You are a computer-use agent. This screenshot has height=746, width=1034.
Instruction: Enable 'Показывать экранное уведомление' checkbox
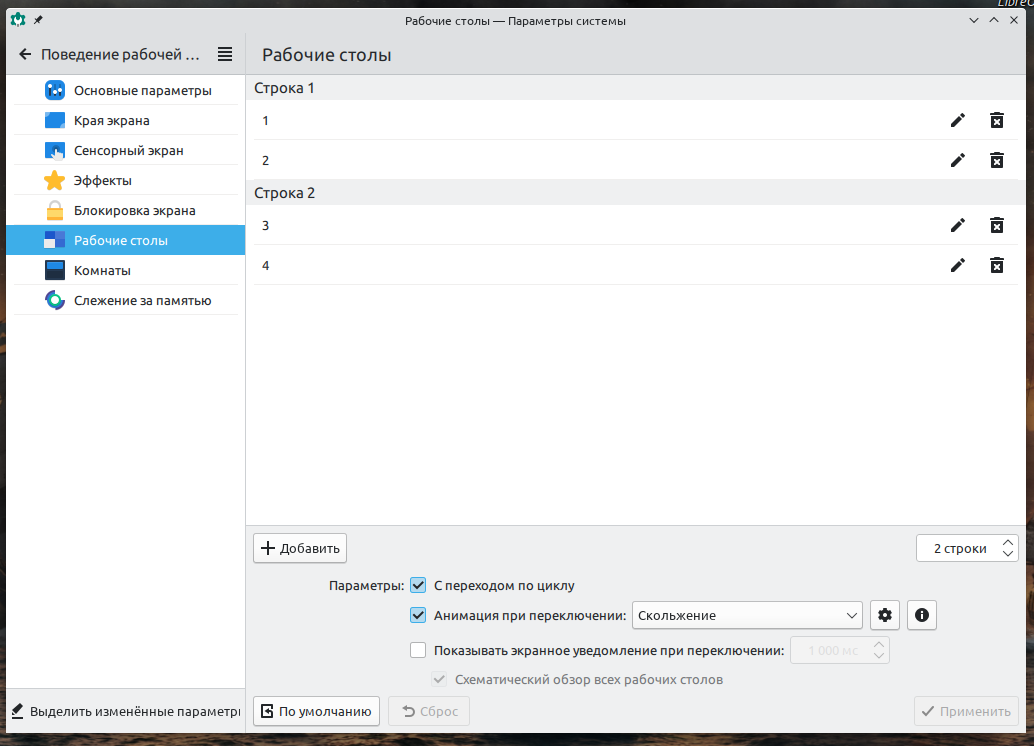(x=418, y=650)
